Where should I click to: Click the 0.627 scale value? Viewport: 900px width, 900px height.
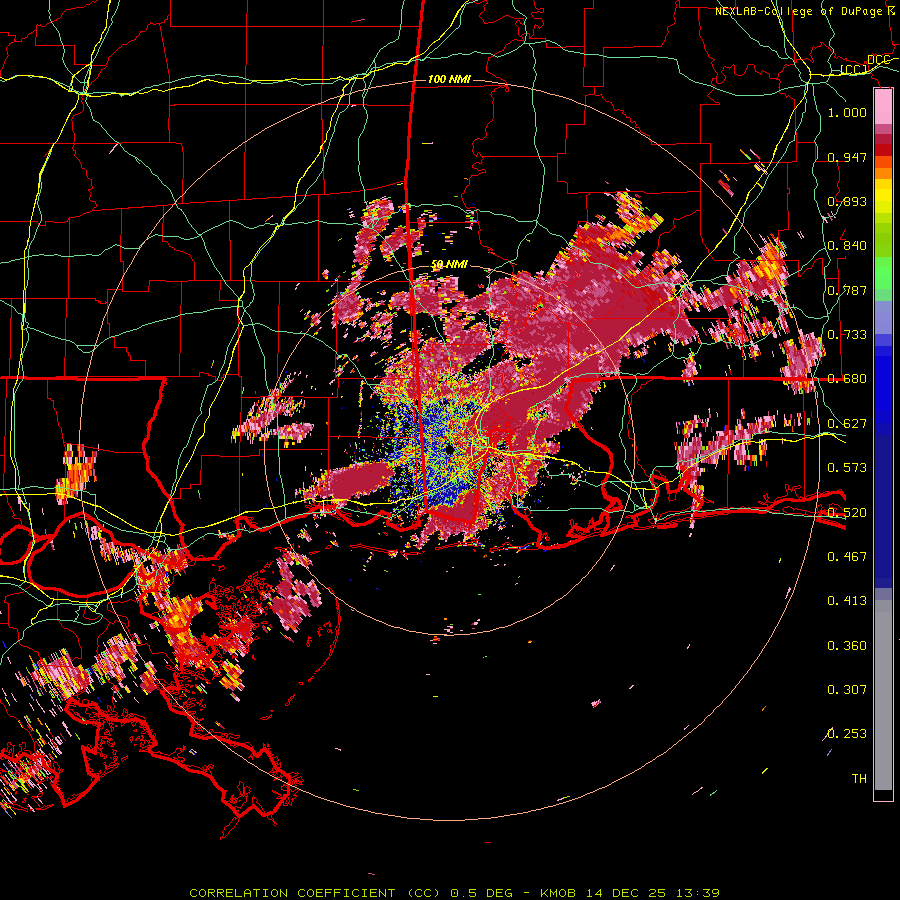pos(847,424)
